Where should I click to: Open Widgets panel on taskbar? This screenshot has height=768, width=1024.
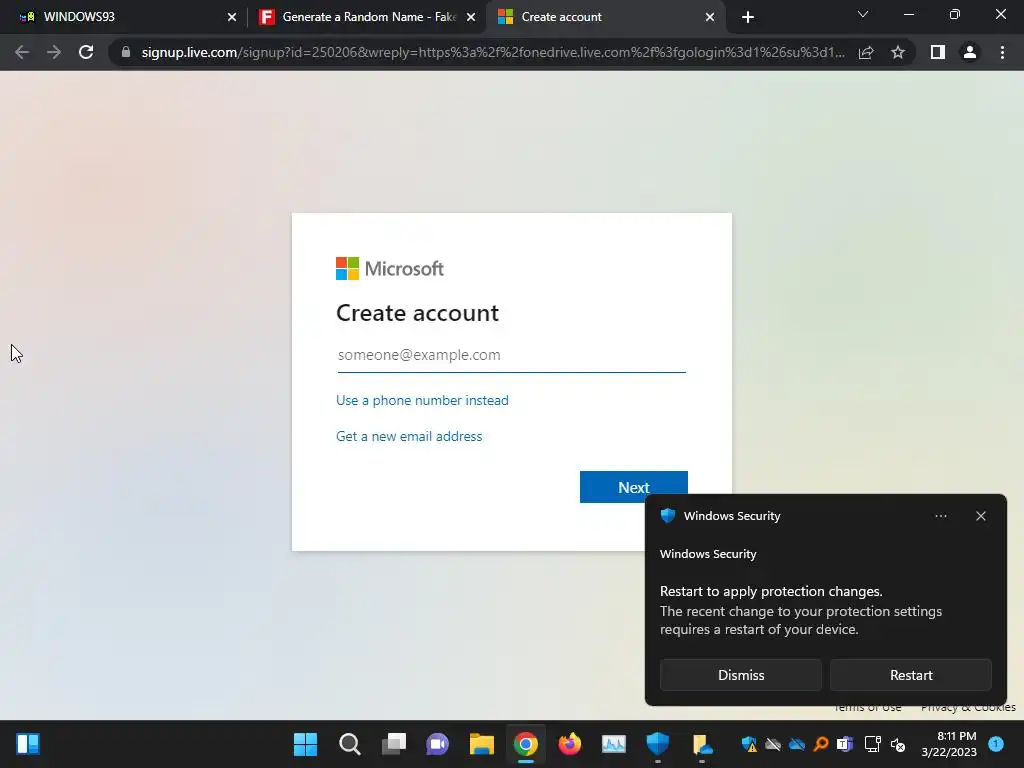click(x=27, y=744)
